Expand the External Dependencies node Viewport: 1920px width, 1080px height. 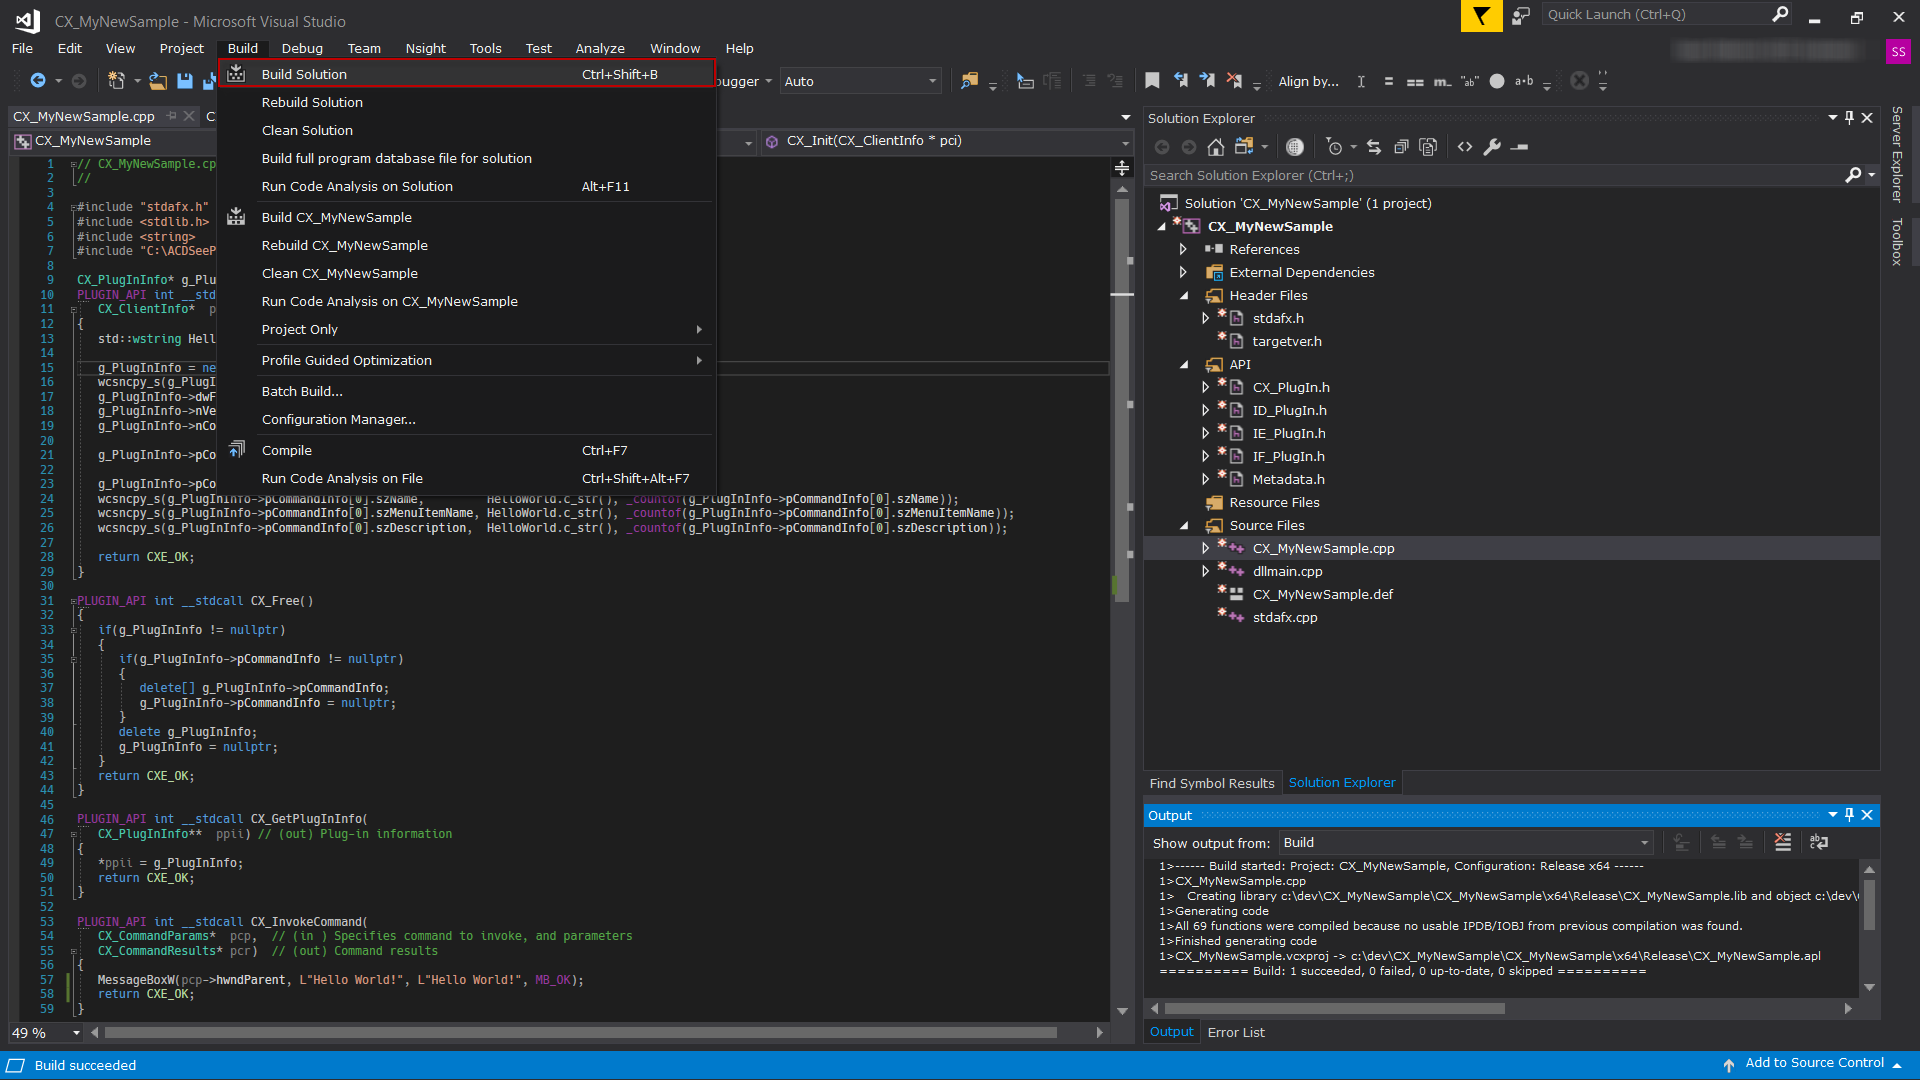point(1183,273)
